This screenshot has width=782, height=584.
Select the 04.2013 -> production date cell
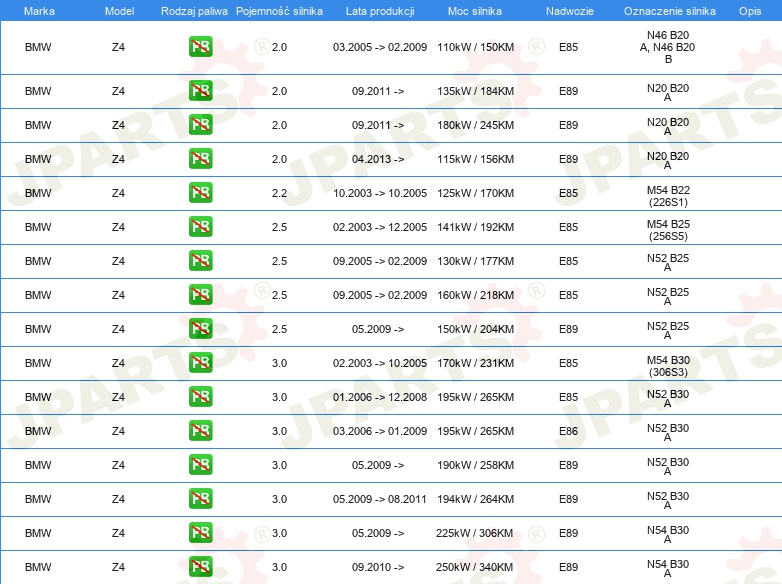click(378, 159)
